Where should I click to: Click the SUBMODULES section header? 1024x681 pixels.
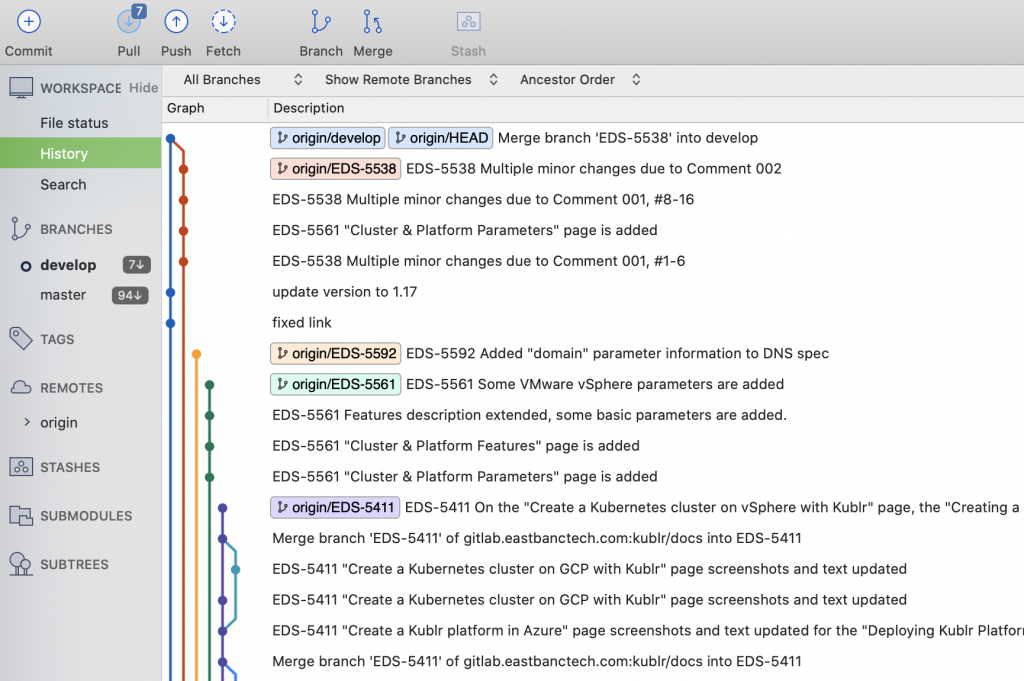click(x=86, y=516)
